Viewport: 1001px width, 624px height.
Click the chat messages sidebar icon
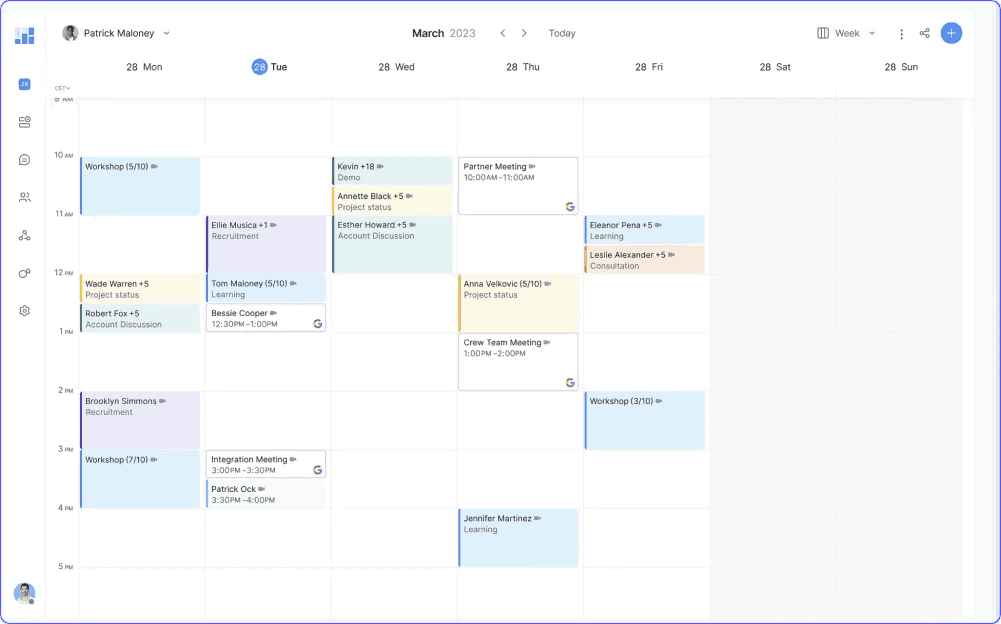tap(24, 160)
